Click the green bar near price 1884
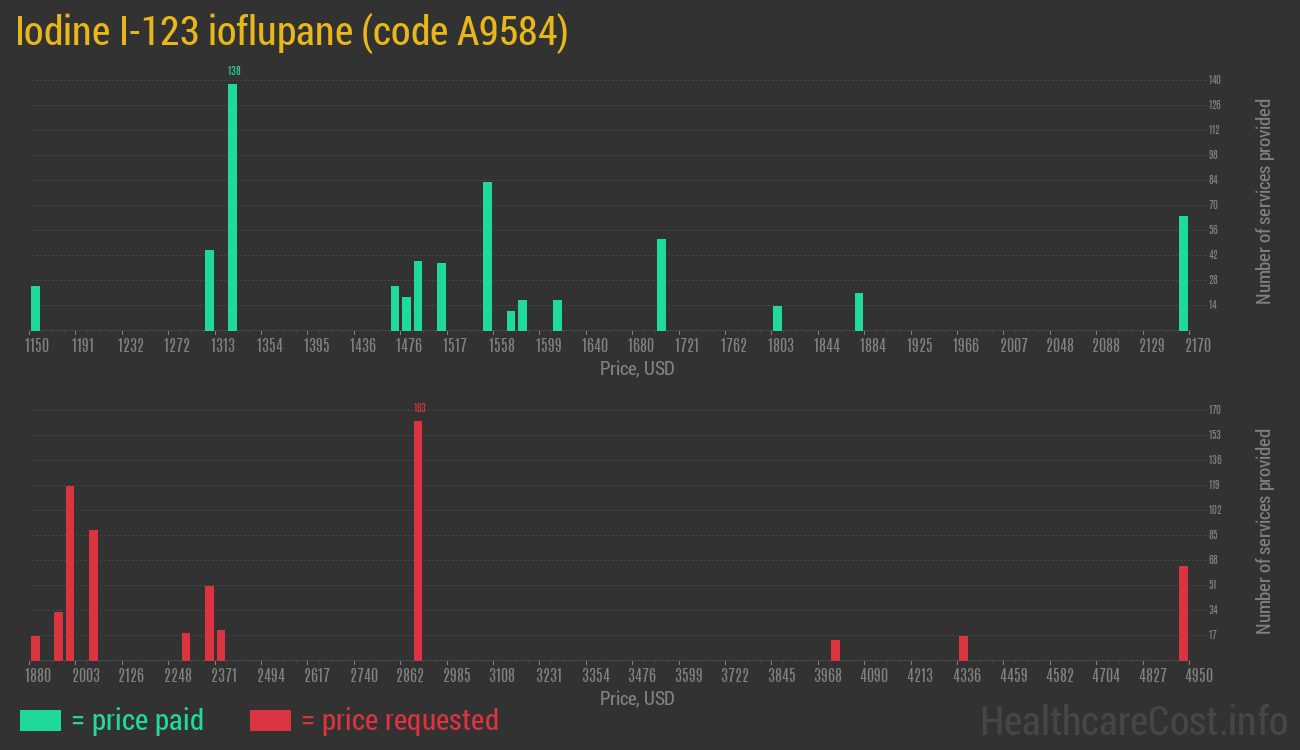The height and width of the screenshot is (750, 1300). tap(859, 311)
